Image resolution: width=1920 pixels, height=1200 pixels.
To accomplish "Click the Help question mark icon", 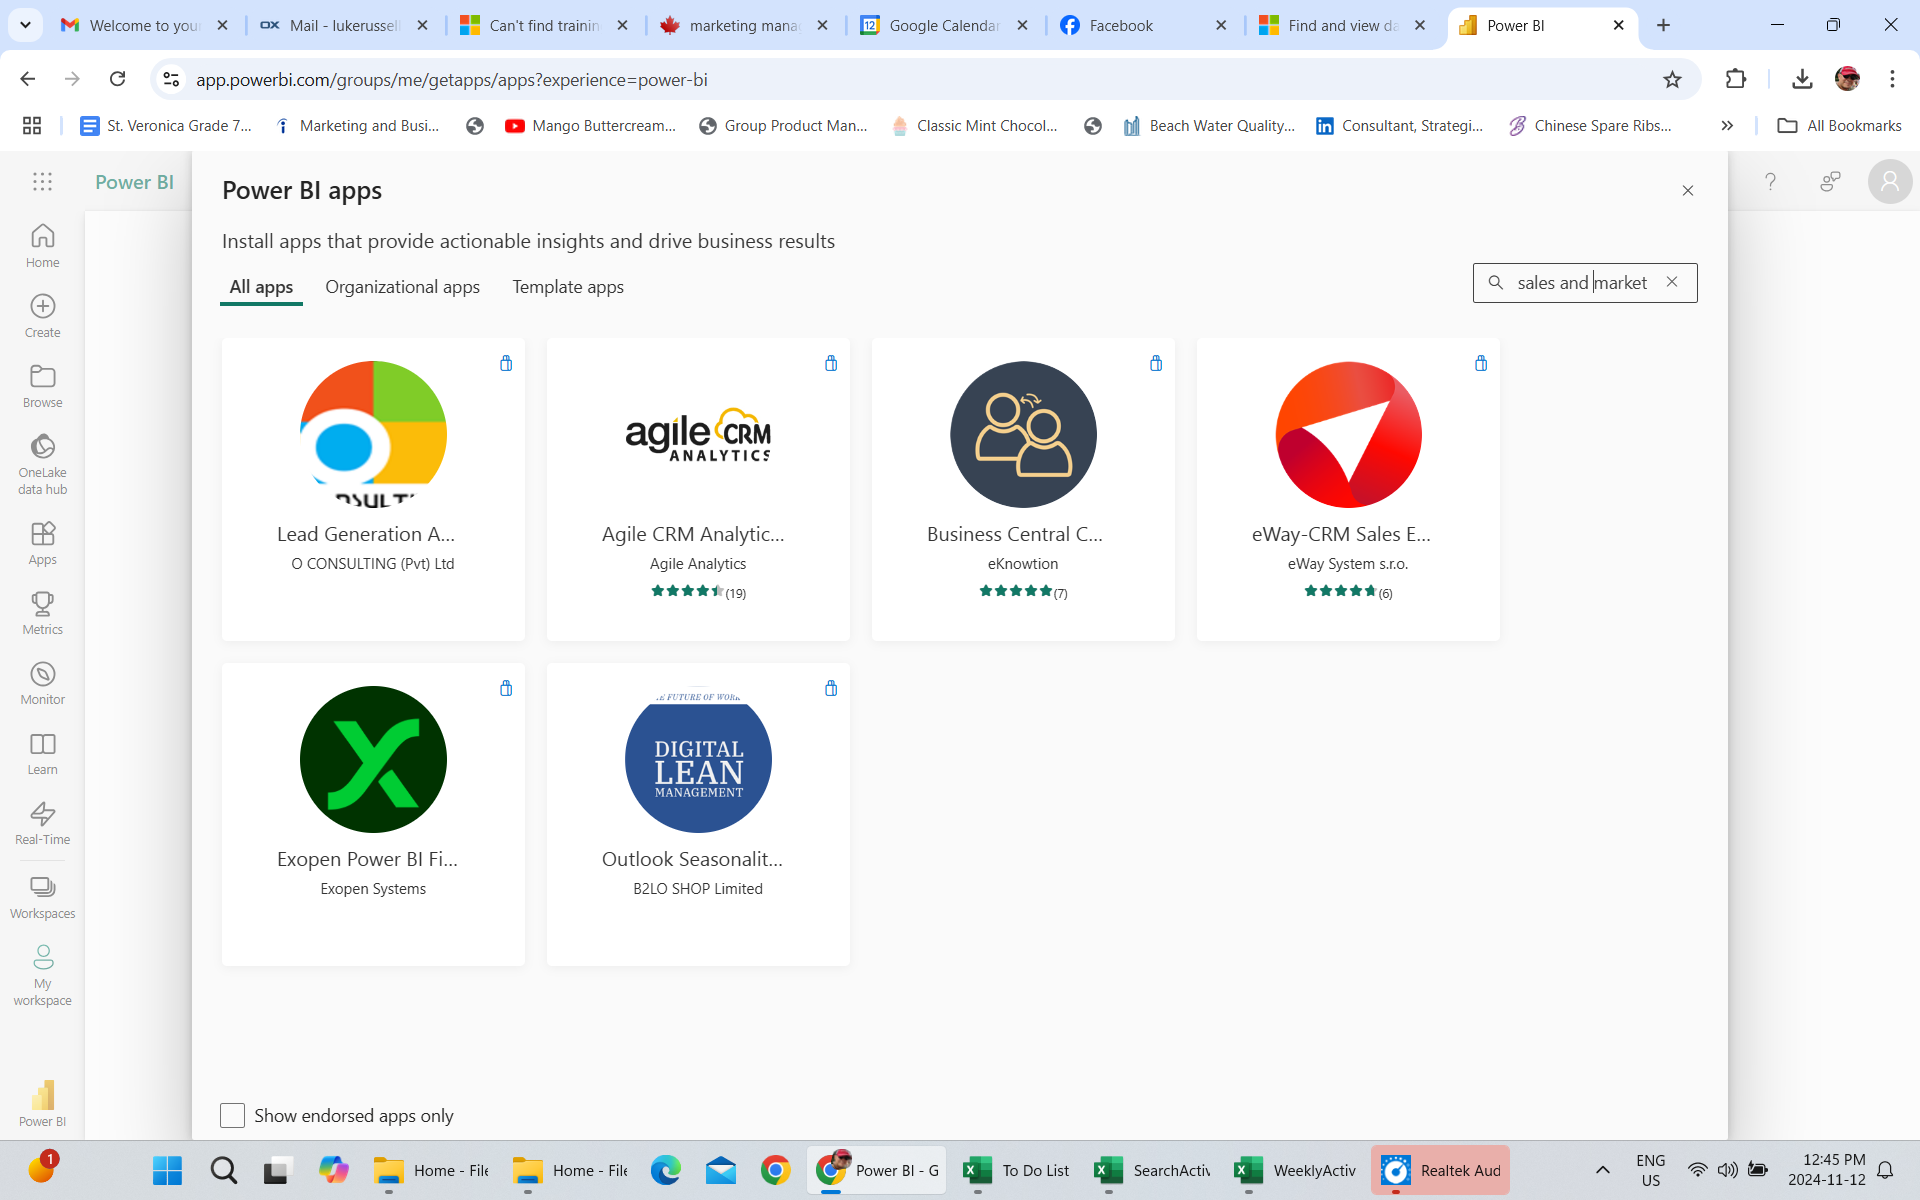I will [1770, 181].
